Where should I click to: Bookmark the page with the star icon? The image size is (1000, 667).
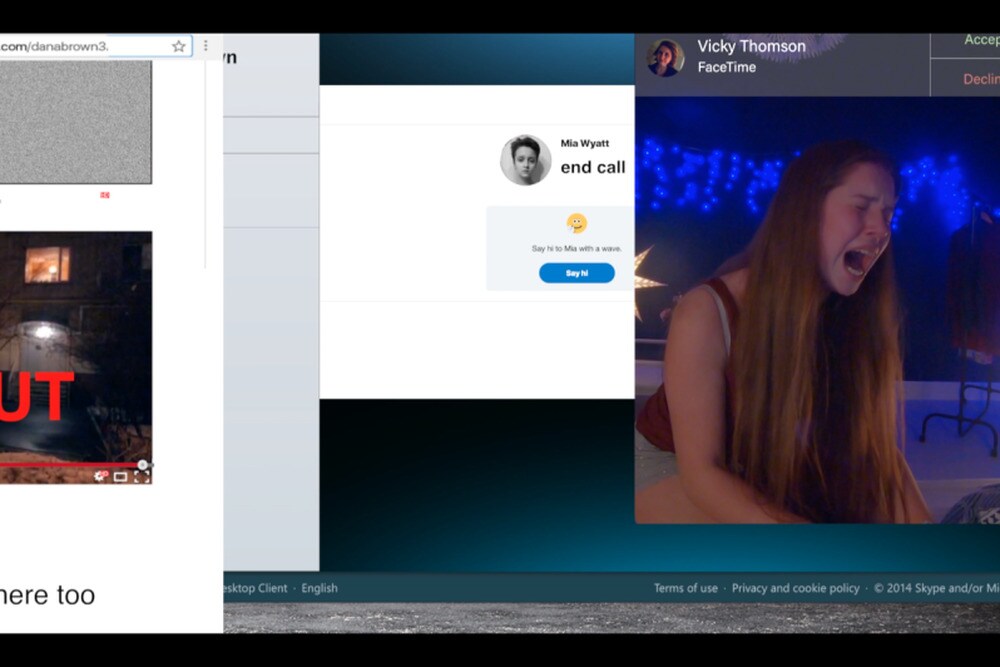pos(179,46)
